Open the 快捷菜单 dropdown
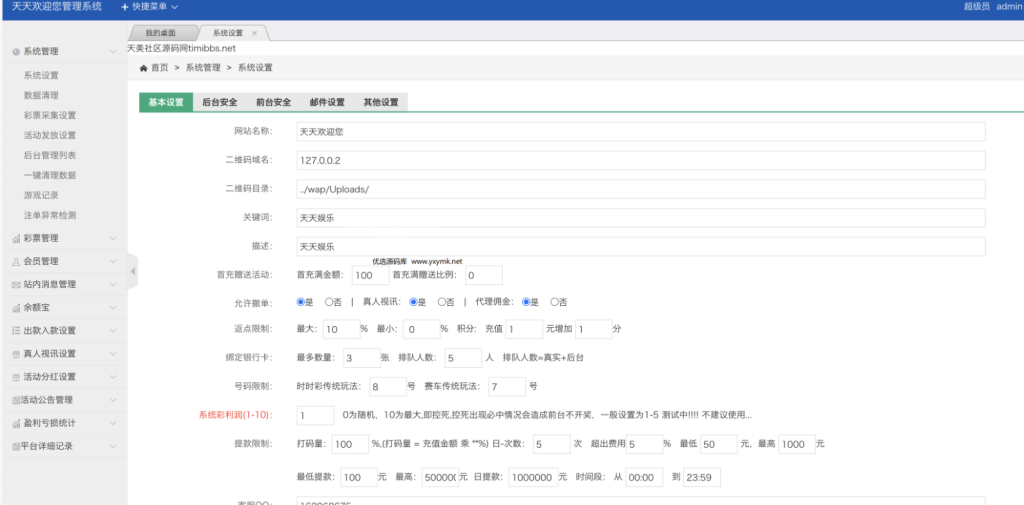1024x505 pixels. 150,7
